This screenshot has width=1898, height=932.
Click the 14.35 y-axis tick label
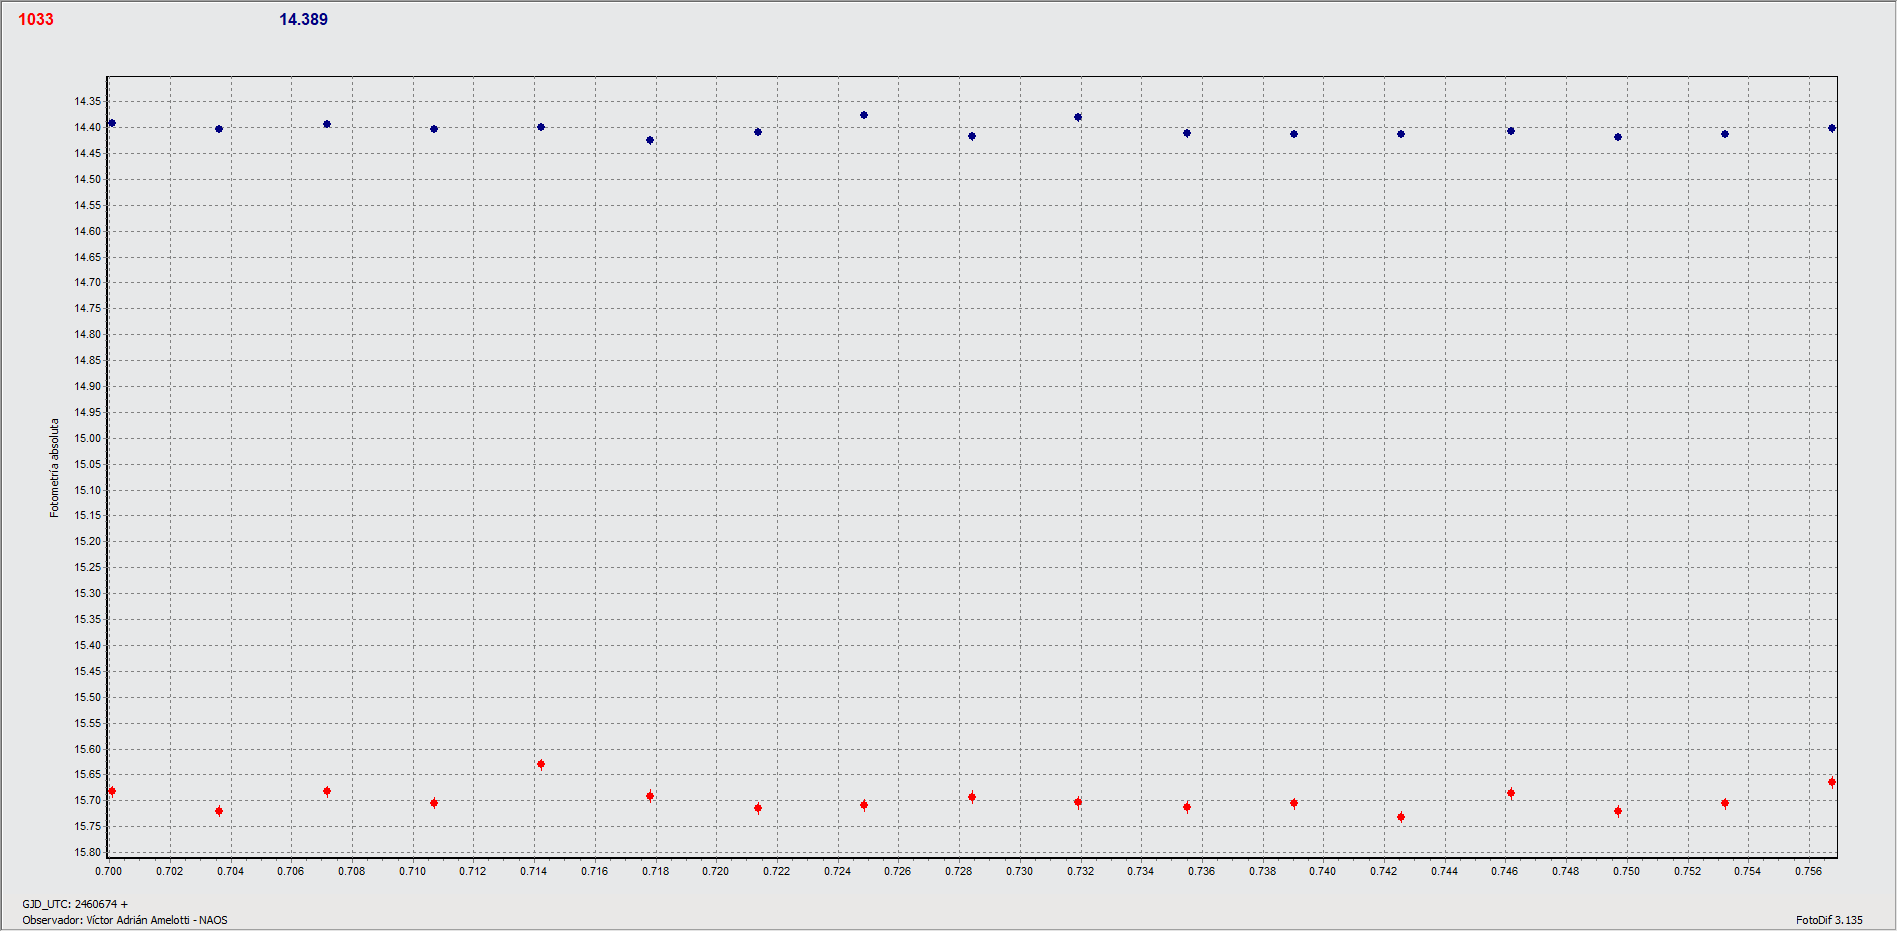[87, 101]
